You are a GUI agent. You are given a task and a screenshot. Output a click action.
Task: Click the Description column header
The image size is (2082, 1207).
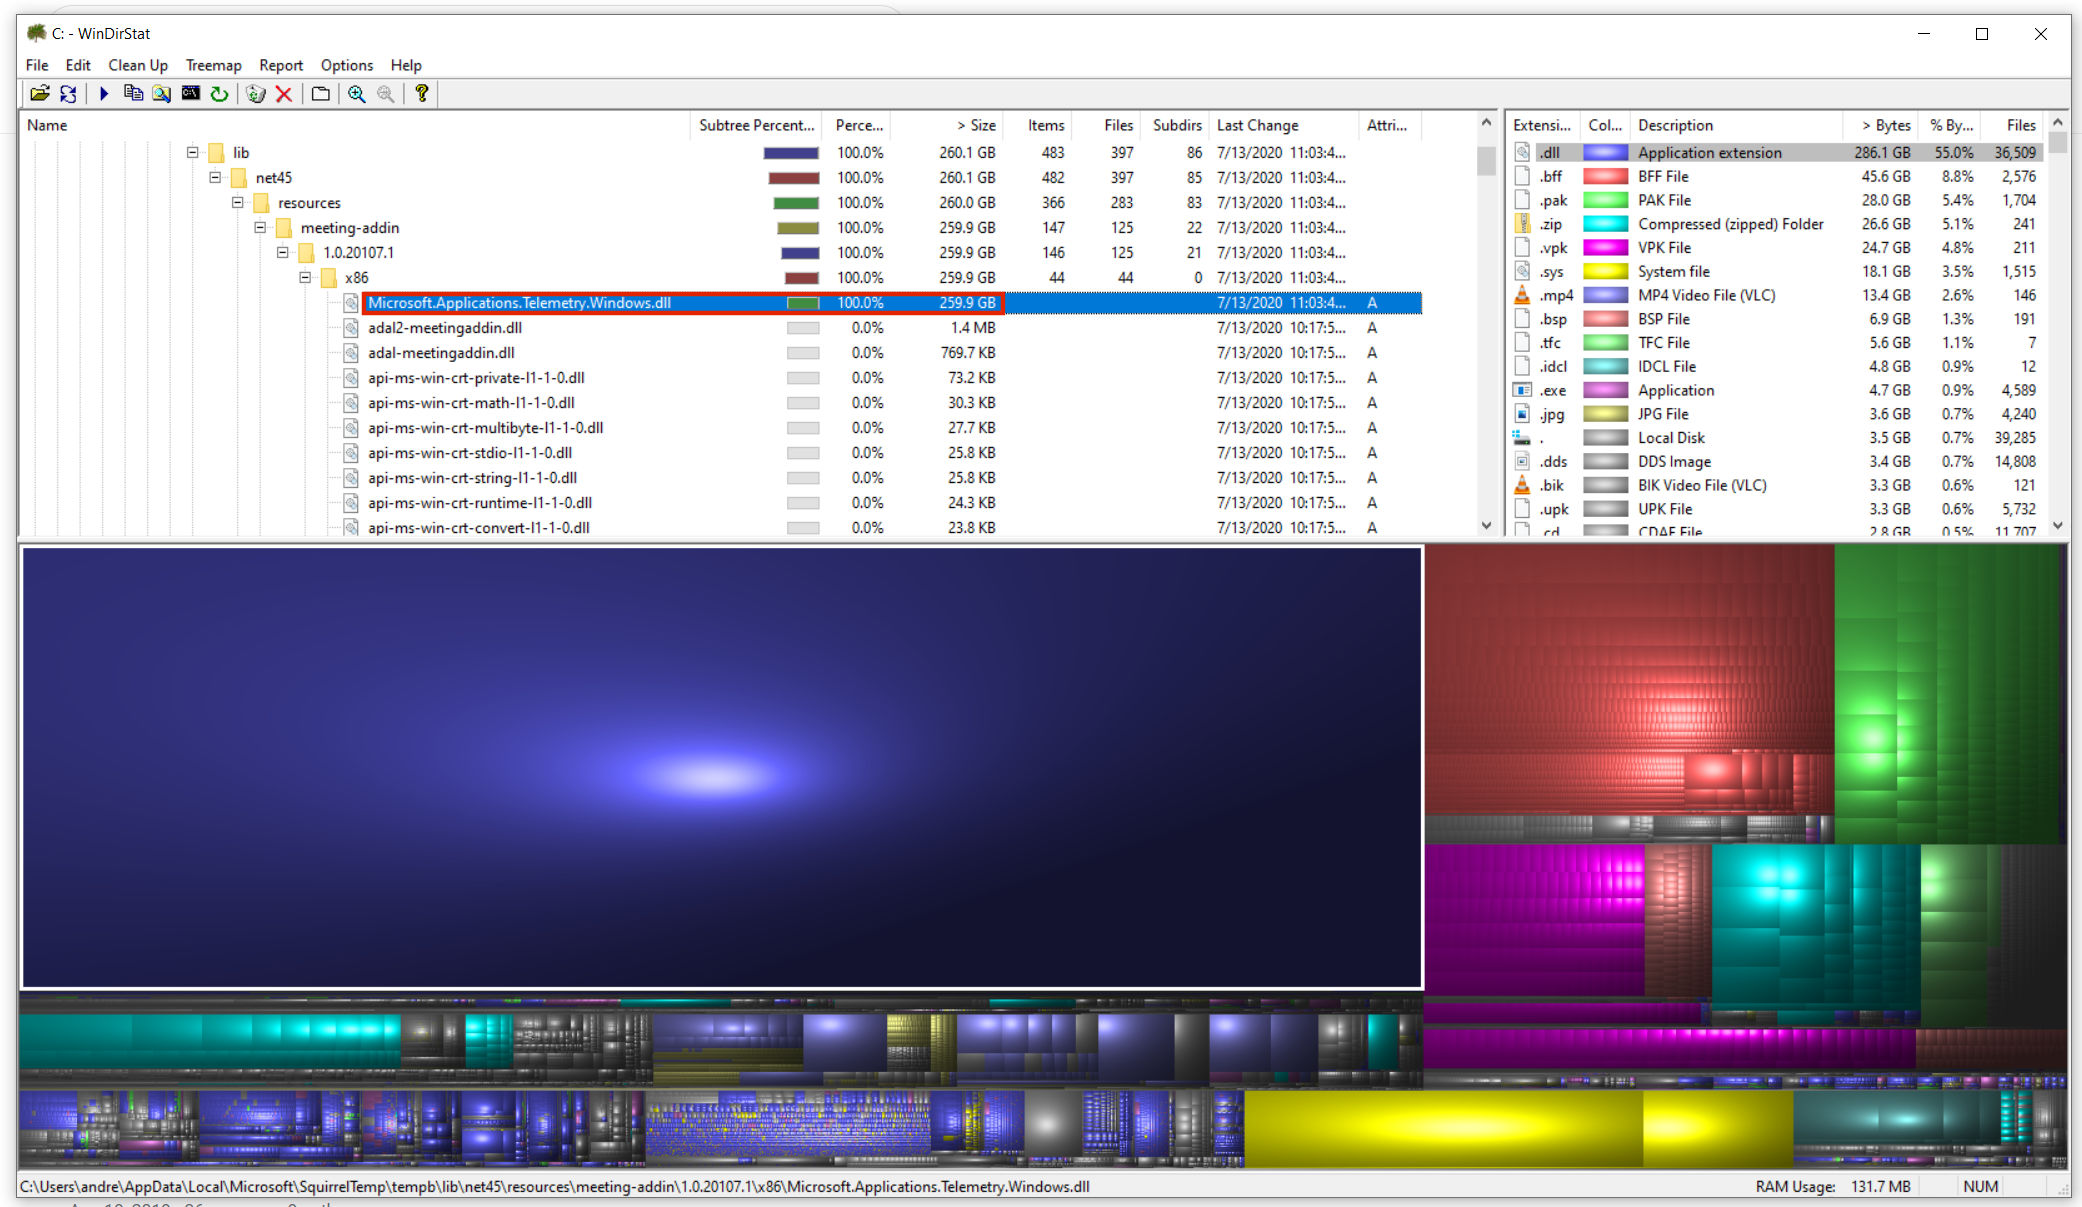[1675, 125]
